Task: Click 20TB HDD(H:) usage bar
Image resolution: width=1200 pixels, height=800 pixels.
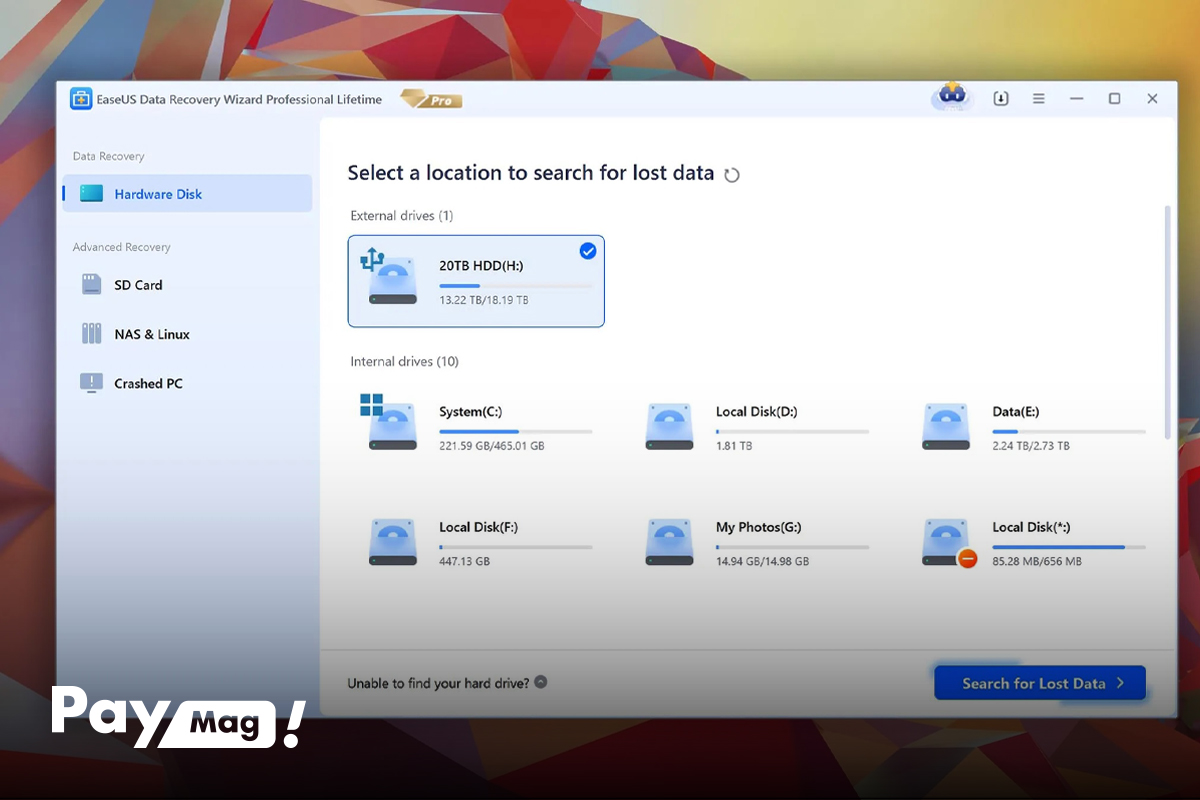Action: tap(516, 286)
